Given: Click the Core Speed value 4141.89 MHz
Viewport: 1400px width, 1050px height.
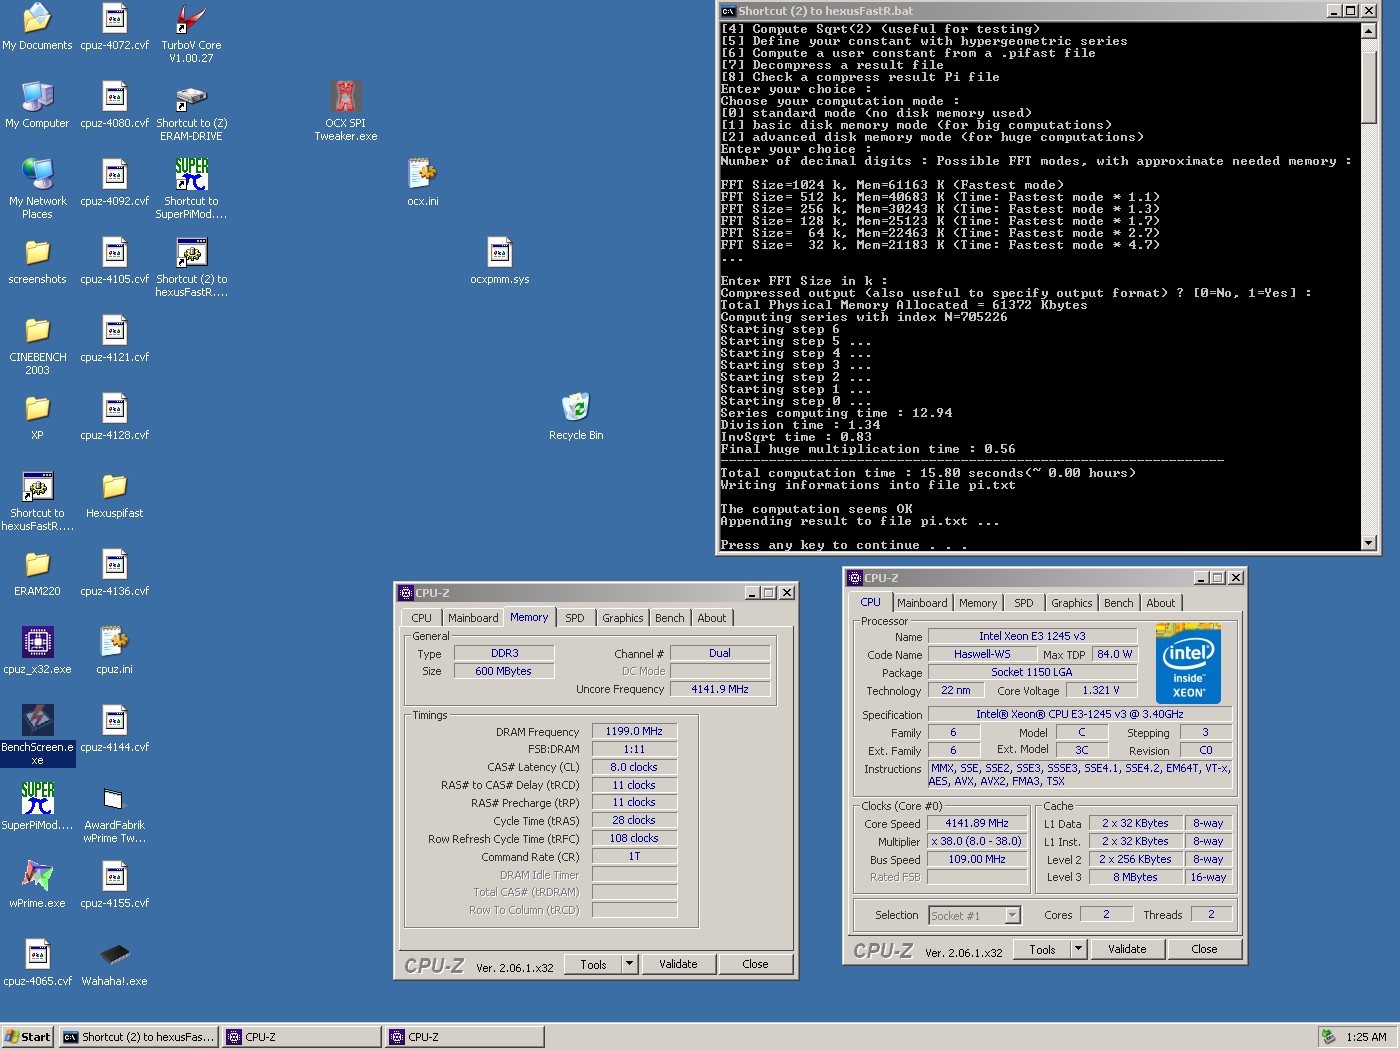Looking at the screenshot, I should coord(977,823).
